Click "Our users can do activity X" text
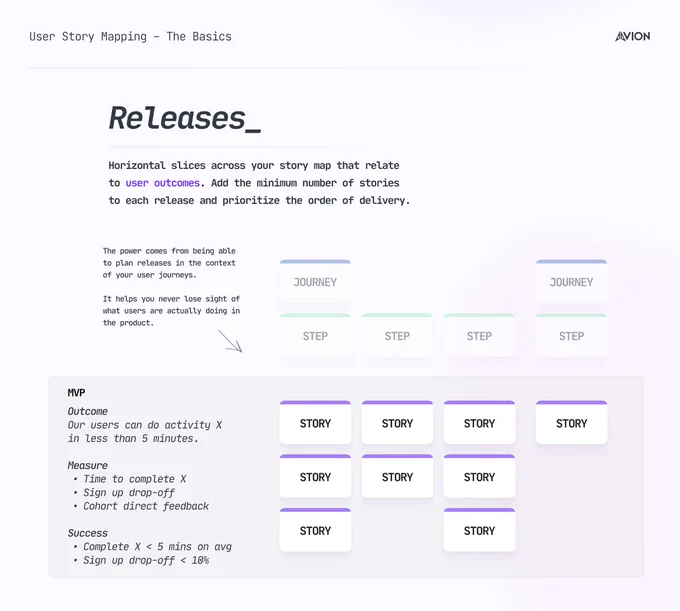Viewport: 680px width, 611px height. 145,425
